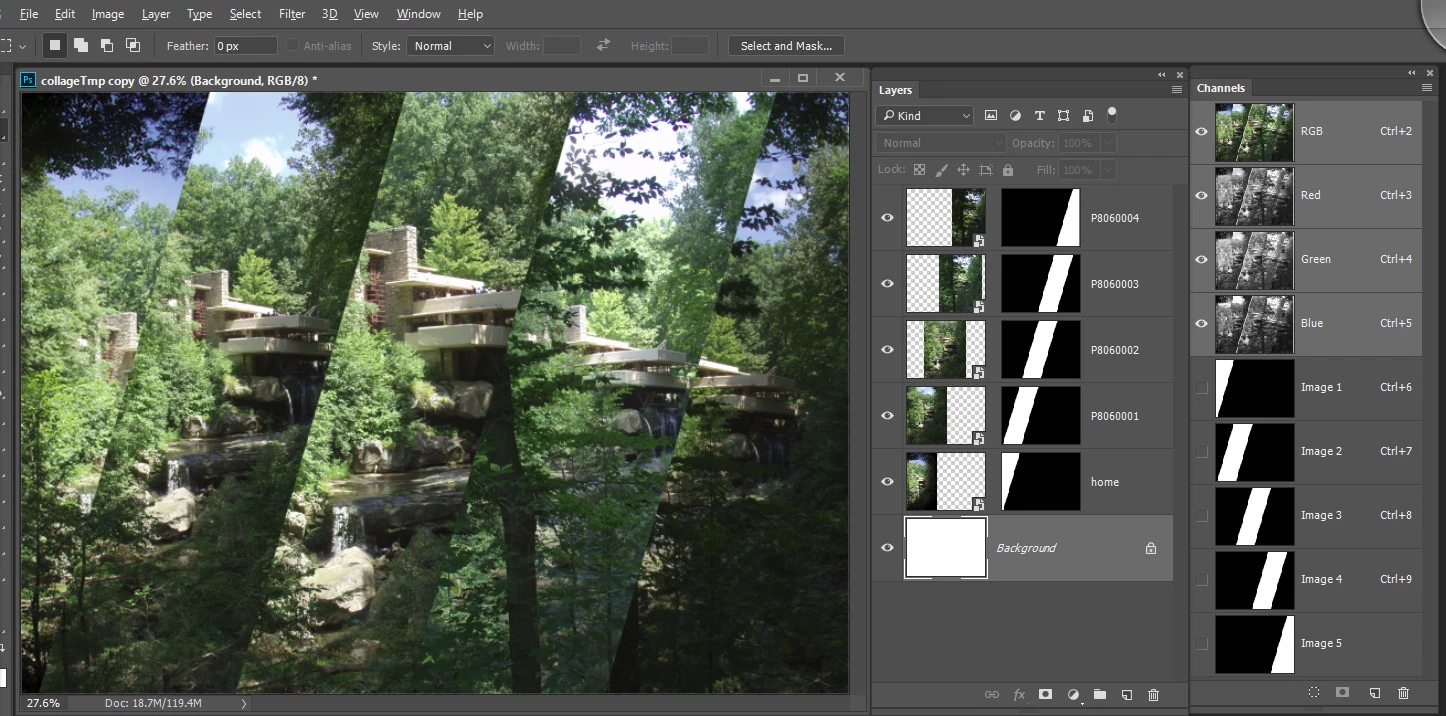
Task: Click lock icon on Background layer
Action: pyautogui.click(x=1151, y=548)
